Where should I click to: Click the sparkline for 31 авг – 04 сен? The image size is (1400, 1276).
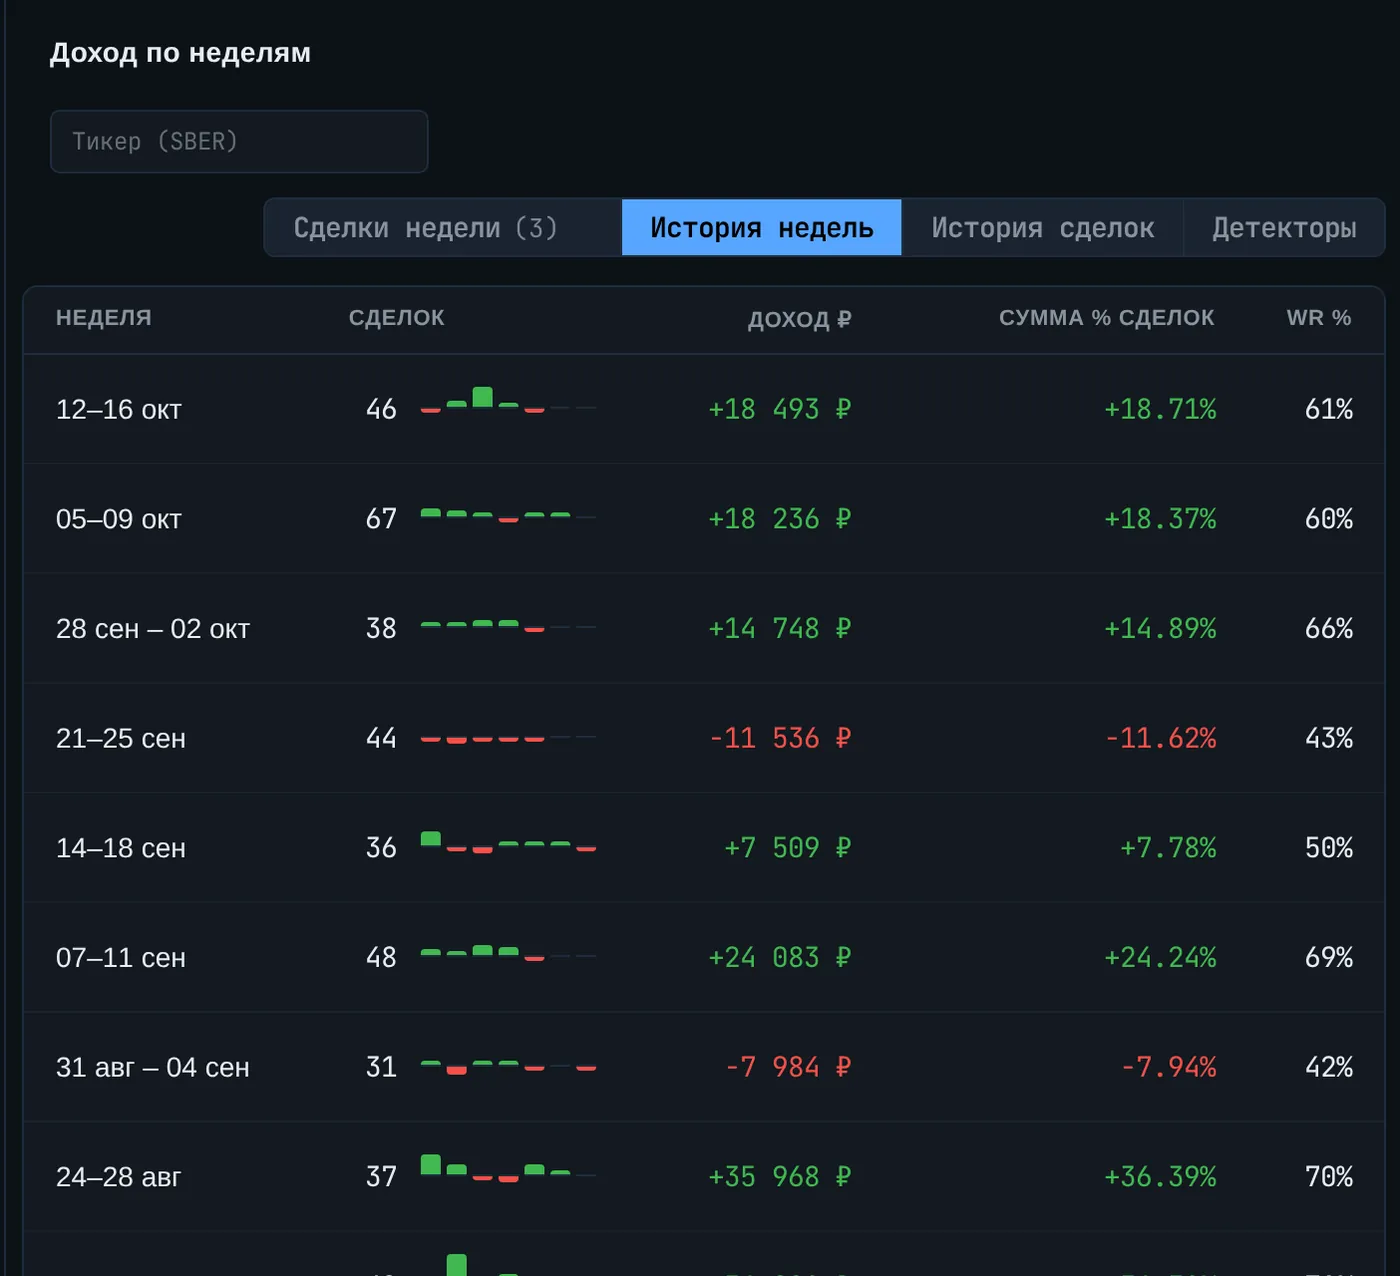click(508, 1067)
